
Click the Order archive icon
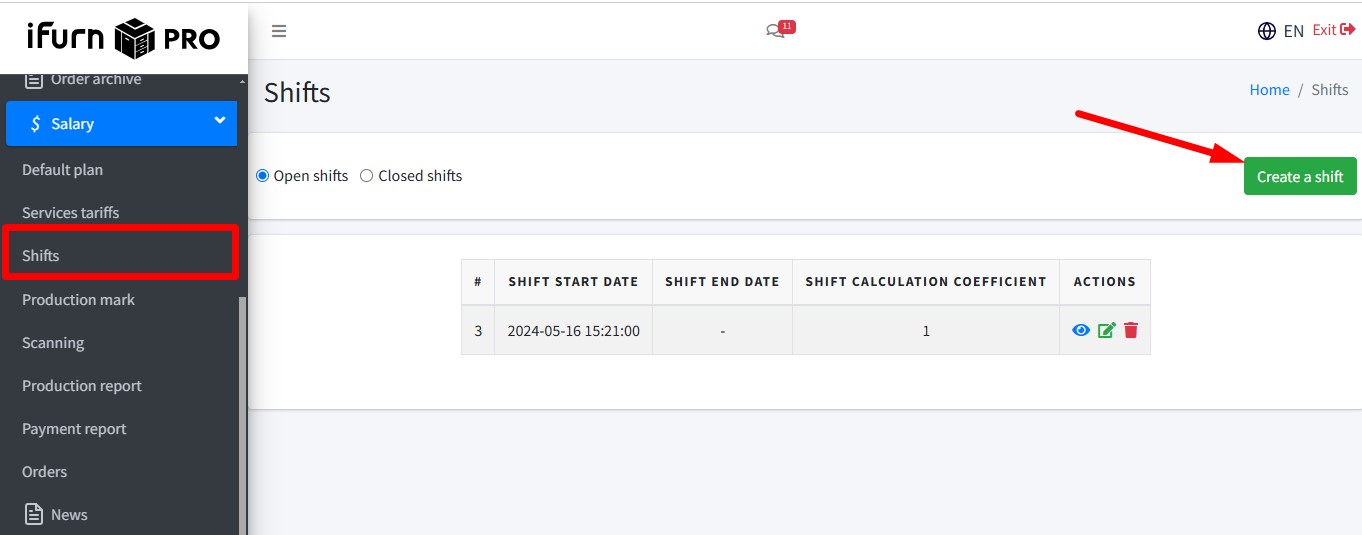(34, 79)
